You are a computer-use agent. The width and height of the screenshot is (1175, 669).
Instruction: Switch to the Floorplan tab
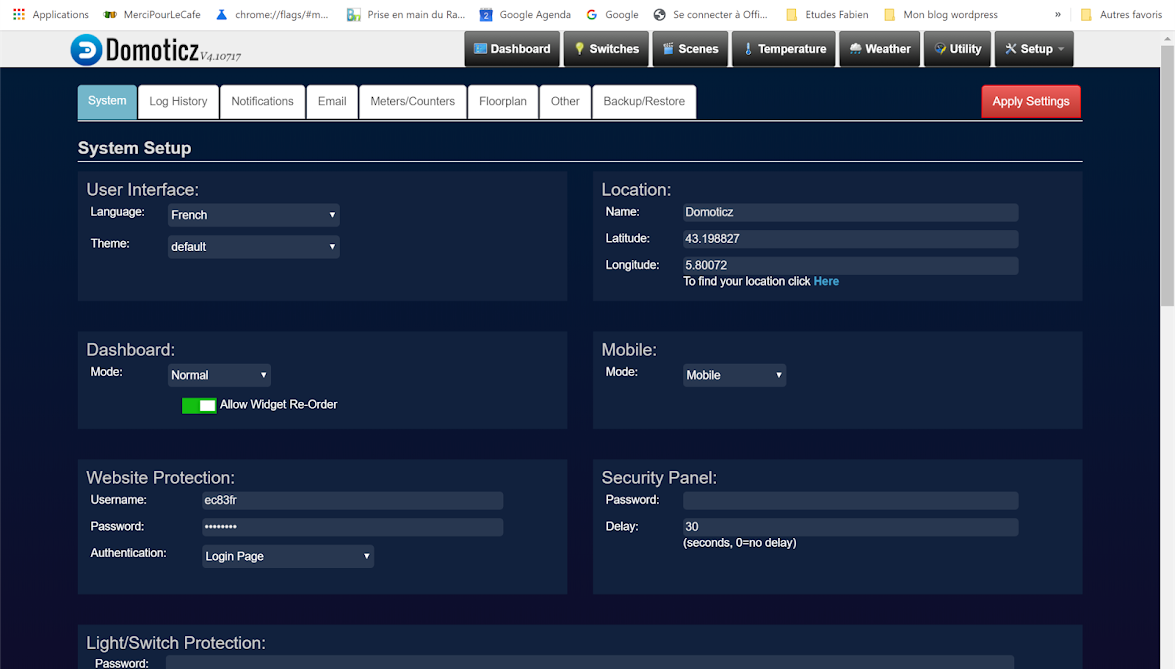[x=503, y=102]
